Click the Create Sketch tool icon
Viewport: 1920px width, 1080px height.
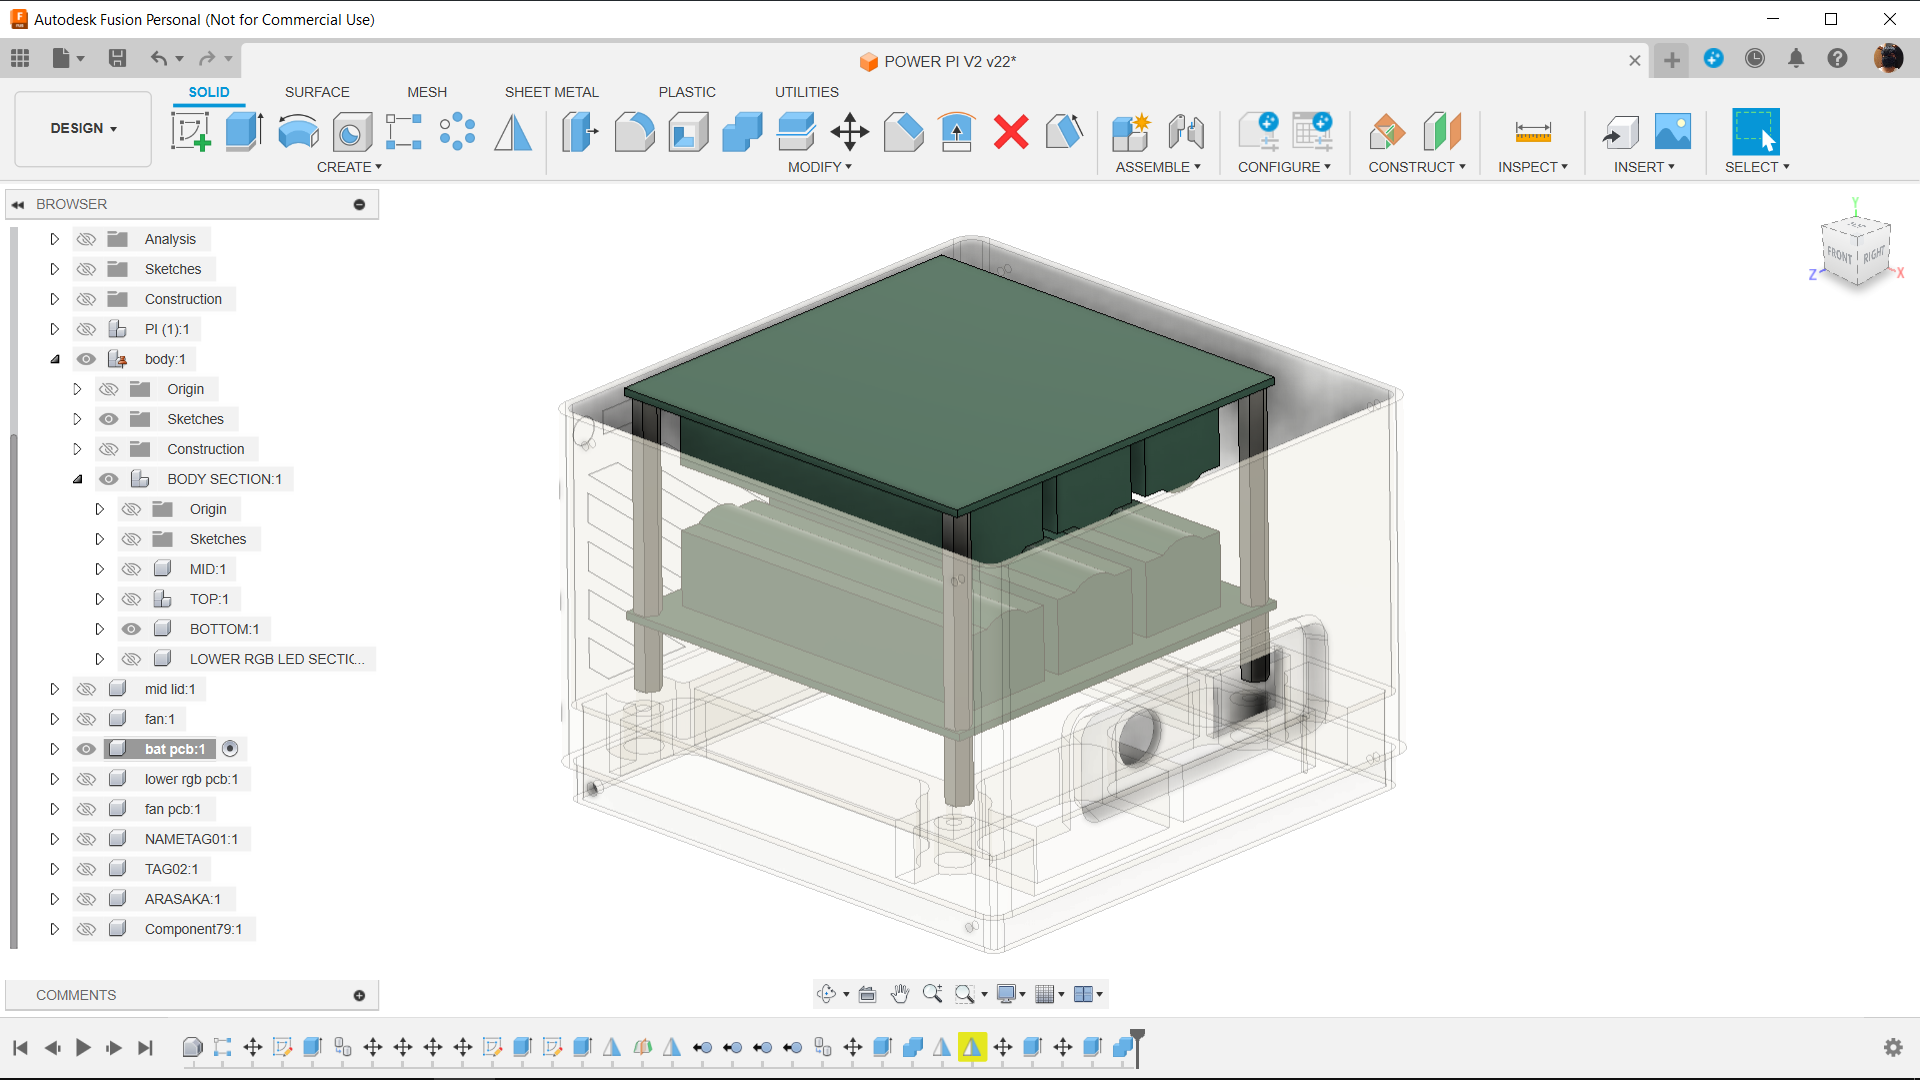pyautogui.click(x=190, y=131)
